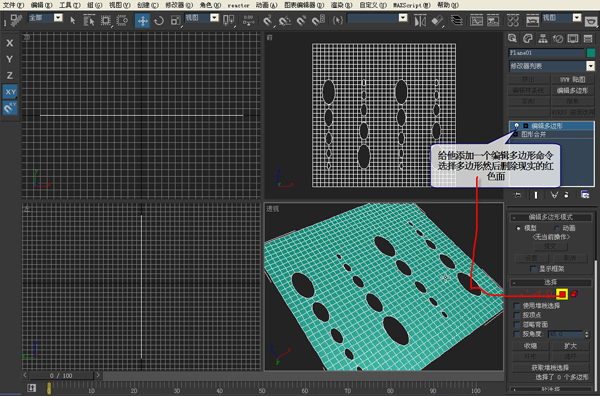Click the Pin Stack icon
The width and height of the screenshot is (600, 396).
coord(517,195)
